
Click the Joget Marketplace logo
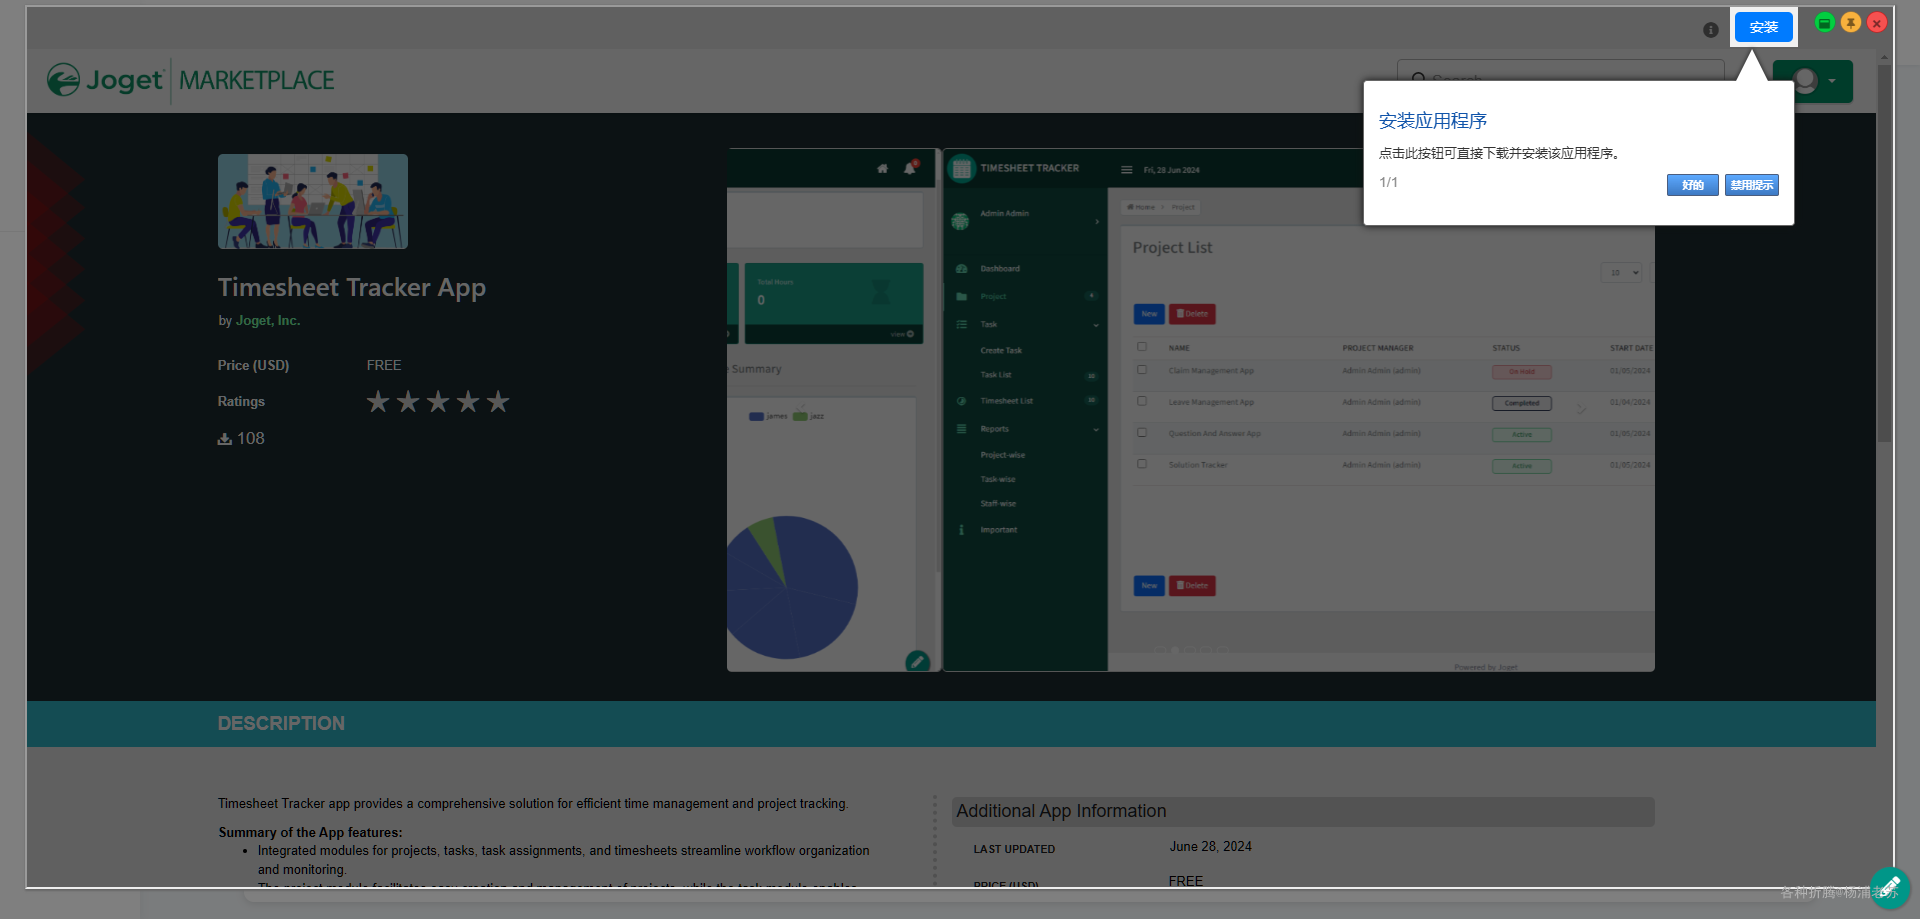(x=191, y=80)
